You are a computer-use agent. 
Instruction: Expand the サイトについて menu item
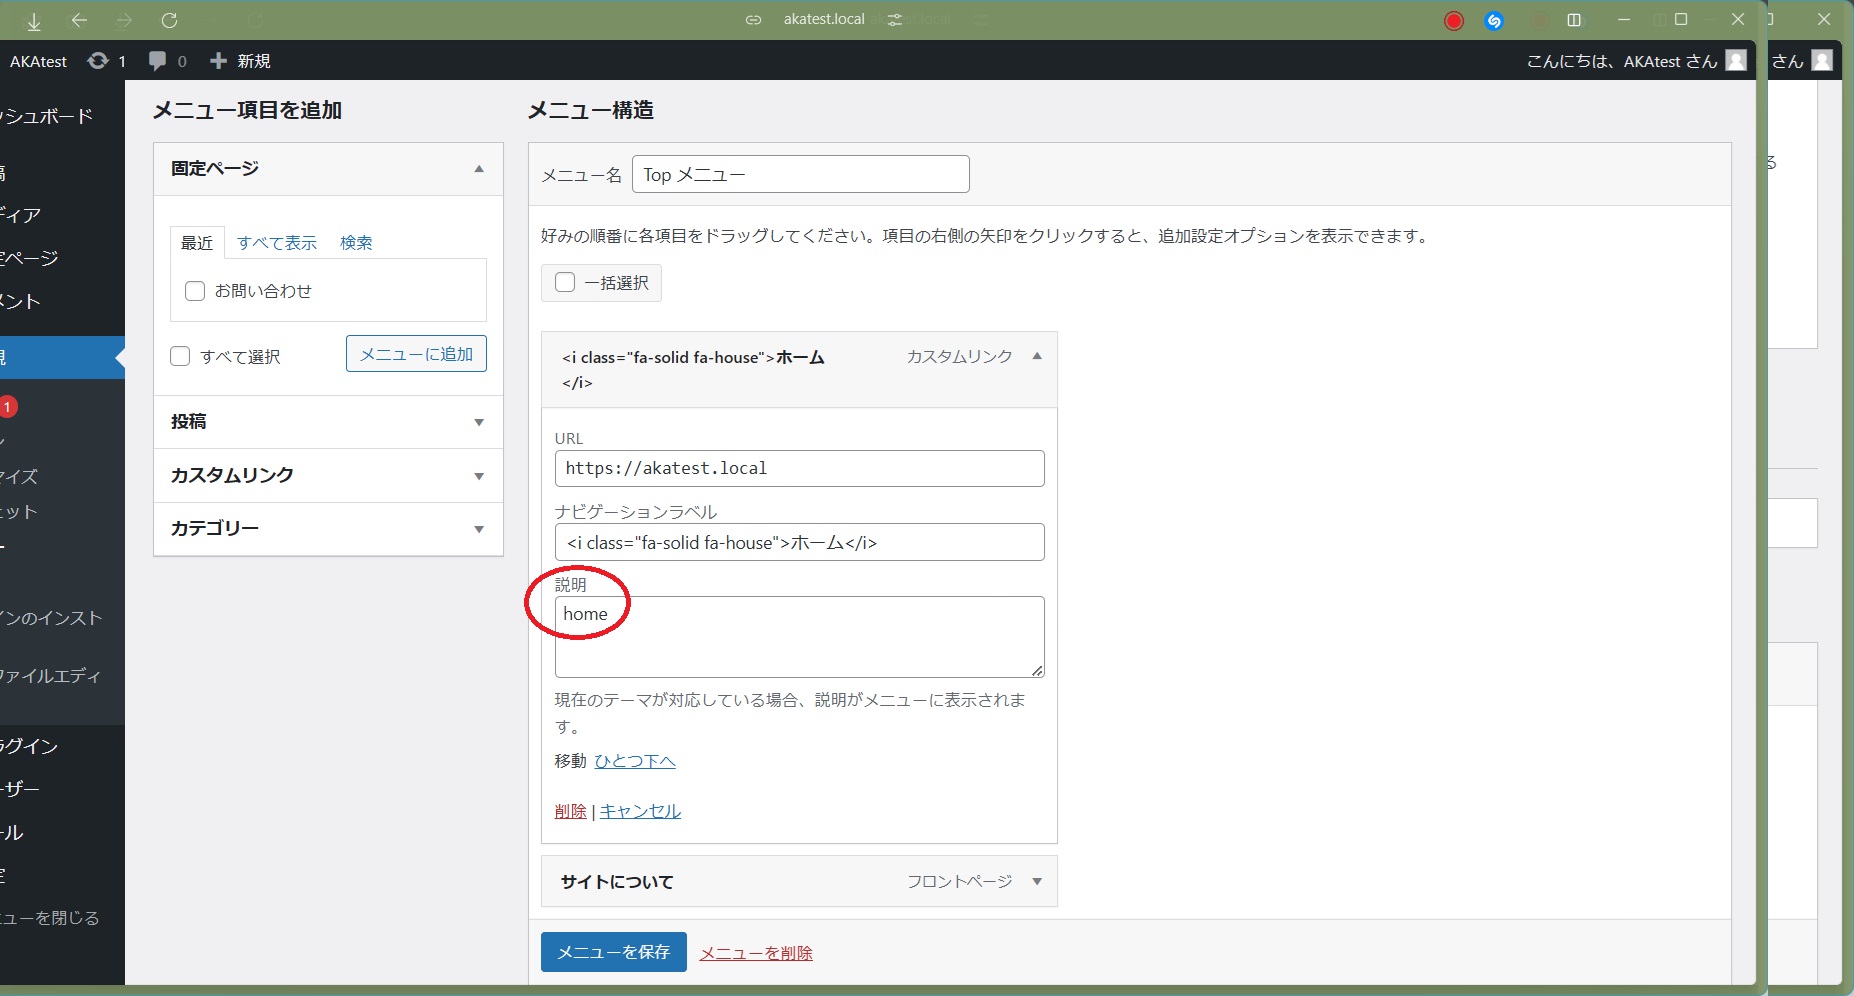[x=1037, y=881]
